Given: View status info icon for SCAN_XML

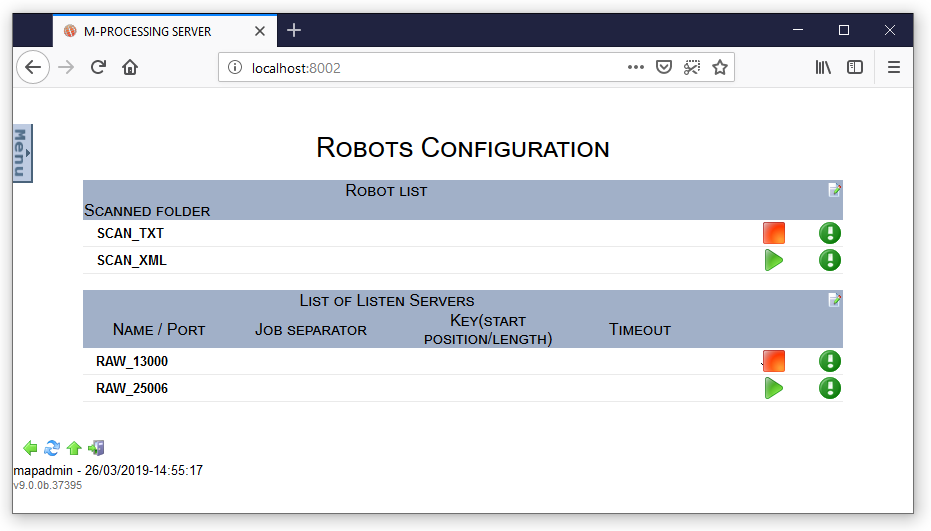Looking at the screenshot, I should tap(829, 260).
